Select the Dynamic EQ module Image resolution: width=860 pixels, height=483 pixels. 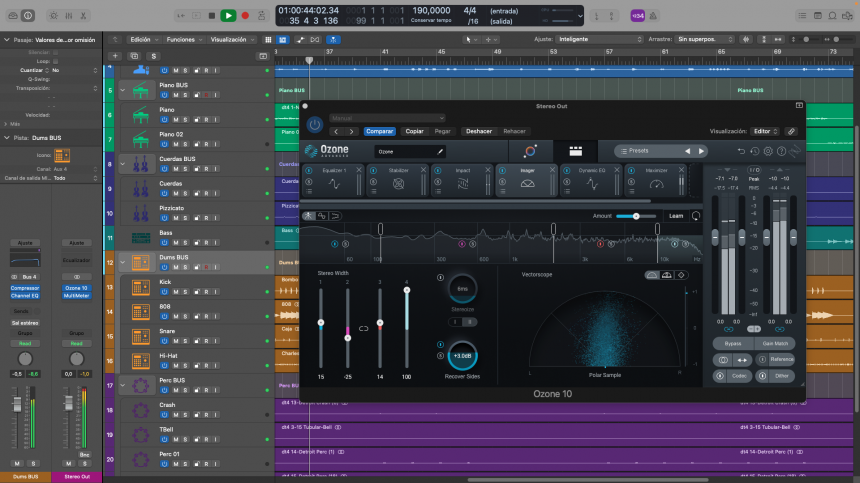click(x=592, y=181)
